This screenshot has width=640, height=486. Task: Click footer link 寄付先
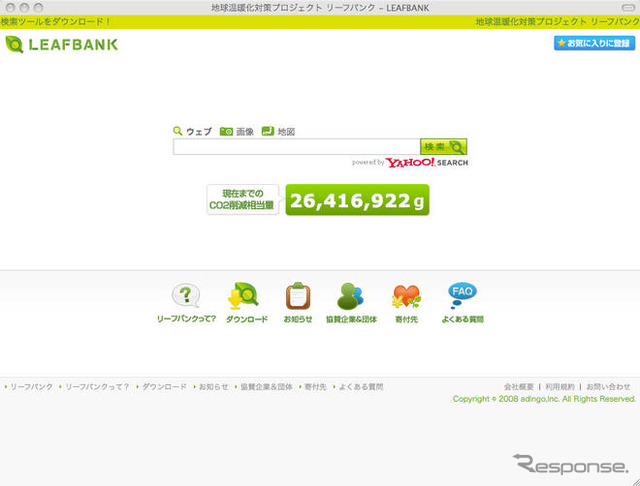315,386
